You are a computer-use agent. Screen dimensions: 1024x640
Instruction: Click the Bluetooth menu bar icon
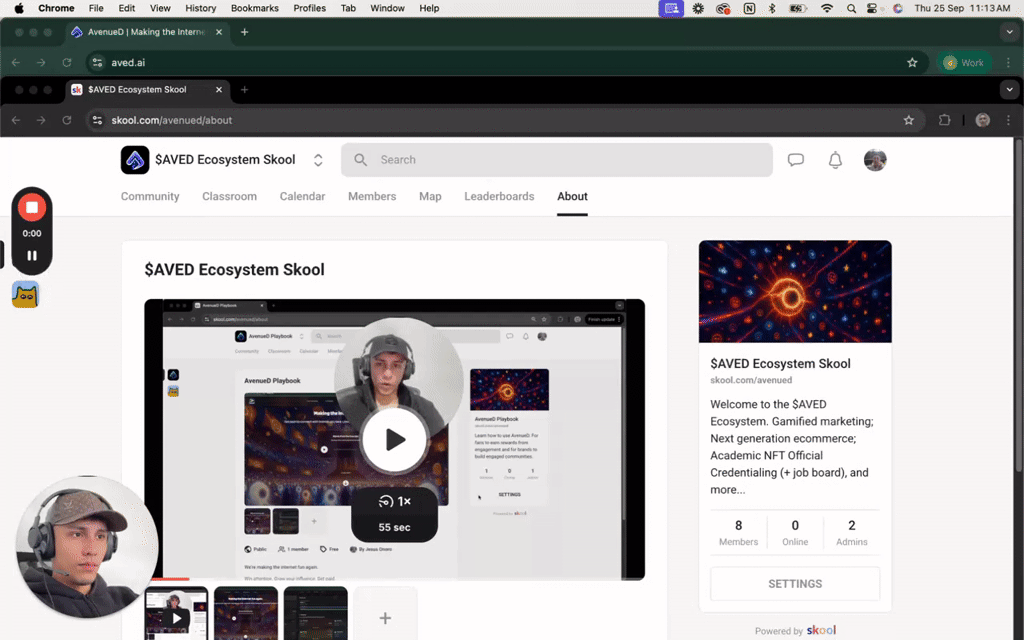(x=771, y=8)
